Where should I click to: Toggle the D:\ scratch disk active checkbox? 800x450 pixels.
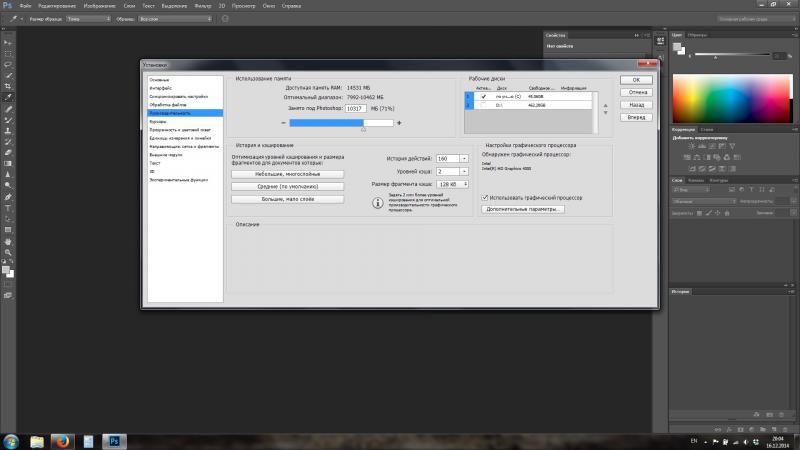point(483,105)
